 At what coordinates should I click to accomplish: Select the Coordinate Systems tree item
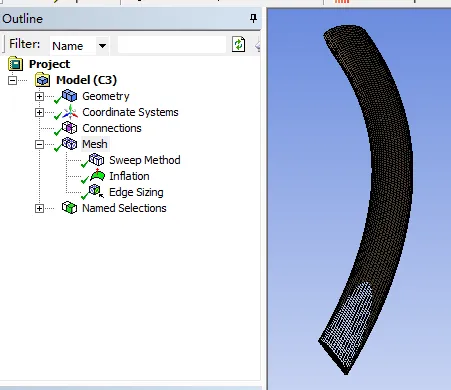(x=130, y=112)
